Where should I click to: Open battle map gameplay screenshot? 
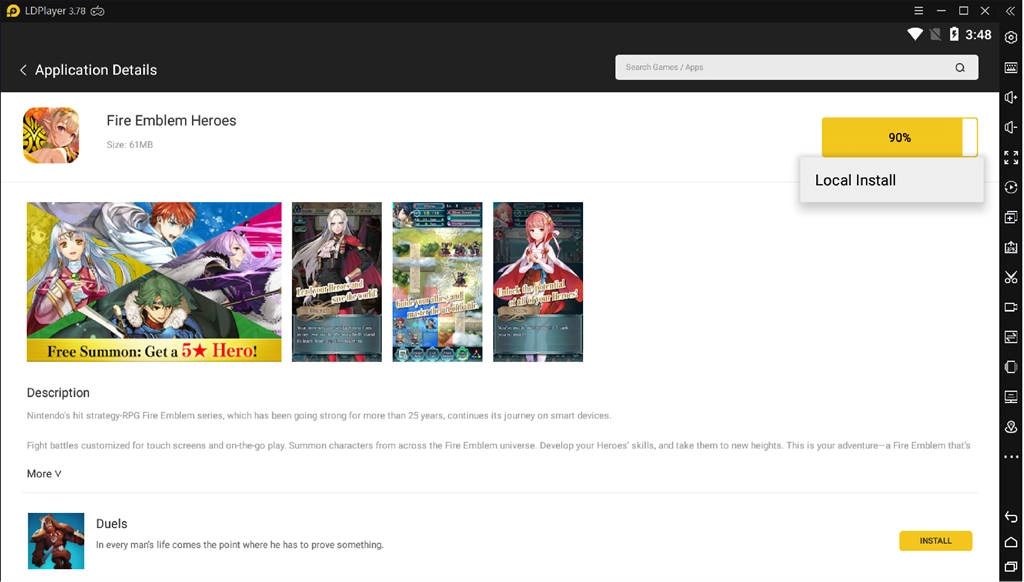(x=437, y=282)
